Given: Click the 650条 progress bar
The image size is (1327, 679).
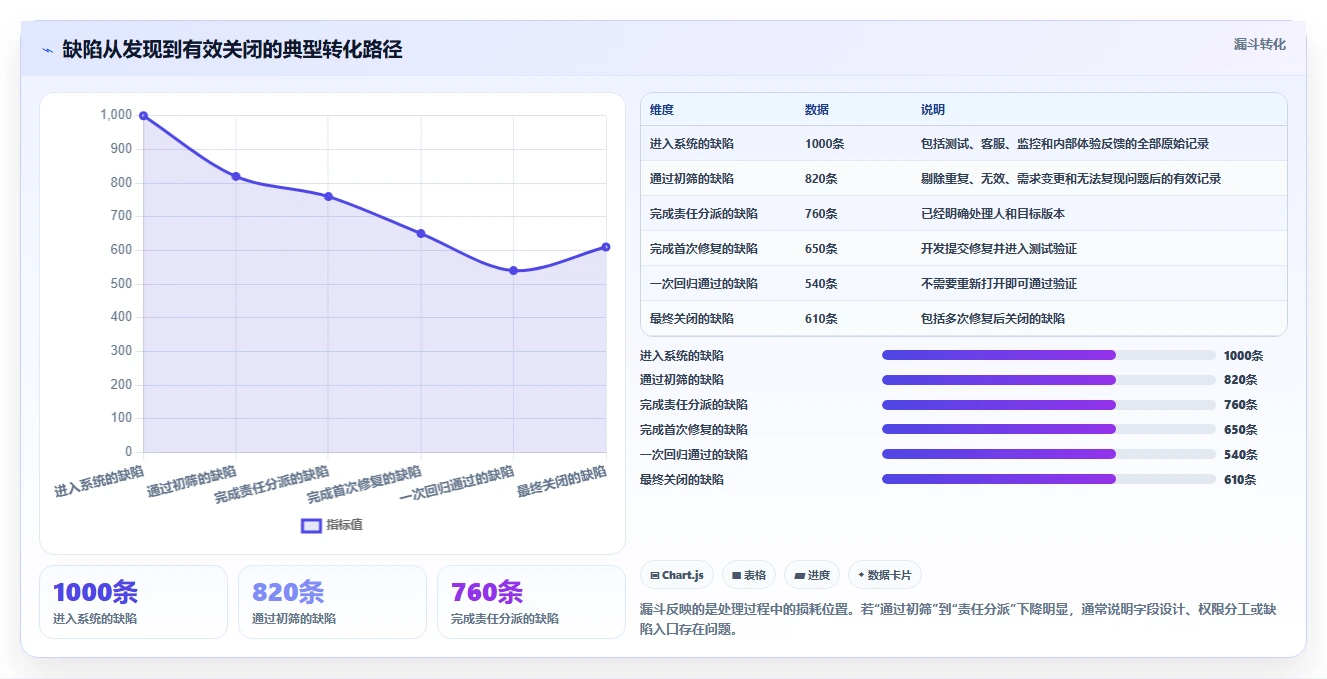Looking at the screenshot, I should 1049,429.
